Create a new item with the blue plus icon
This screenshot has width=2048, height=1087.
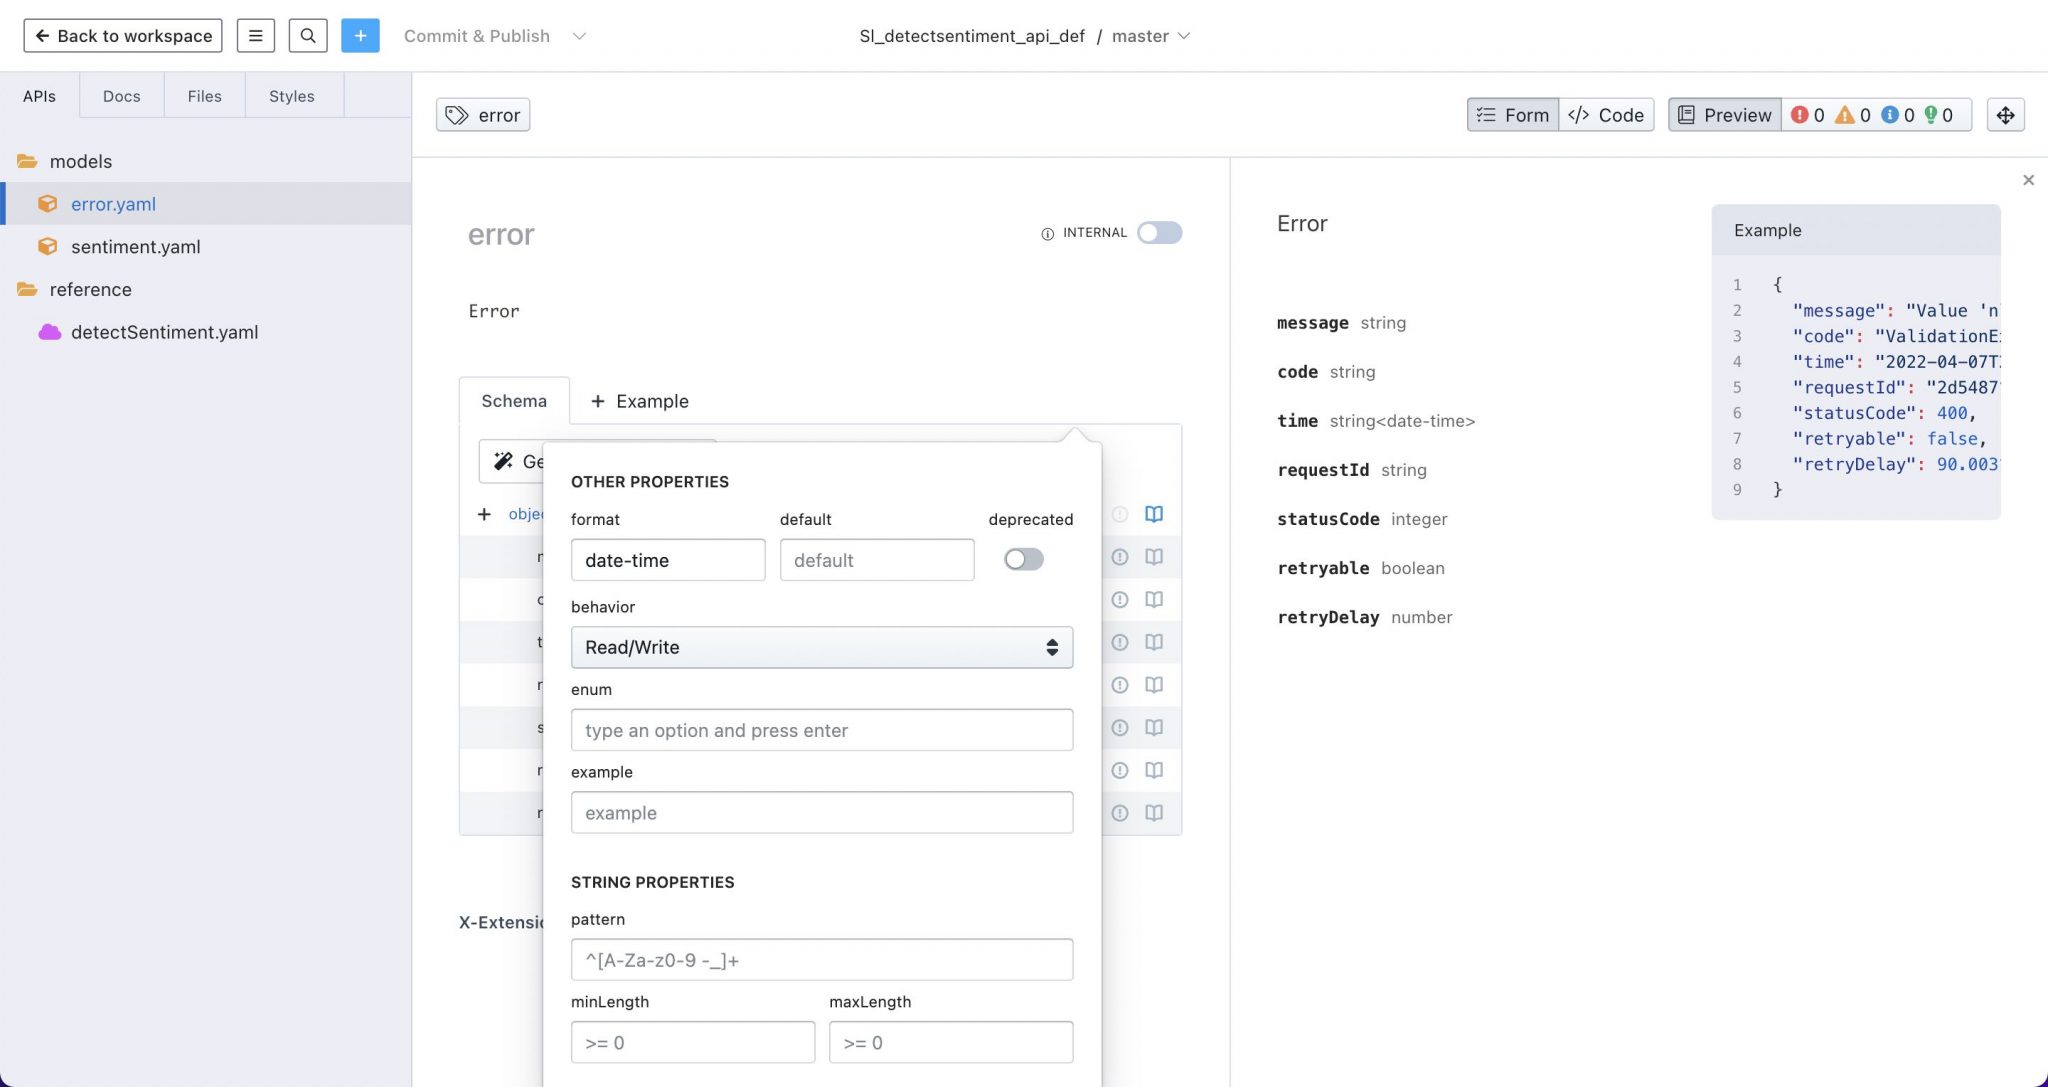(x=360, y=35)
